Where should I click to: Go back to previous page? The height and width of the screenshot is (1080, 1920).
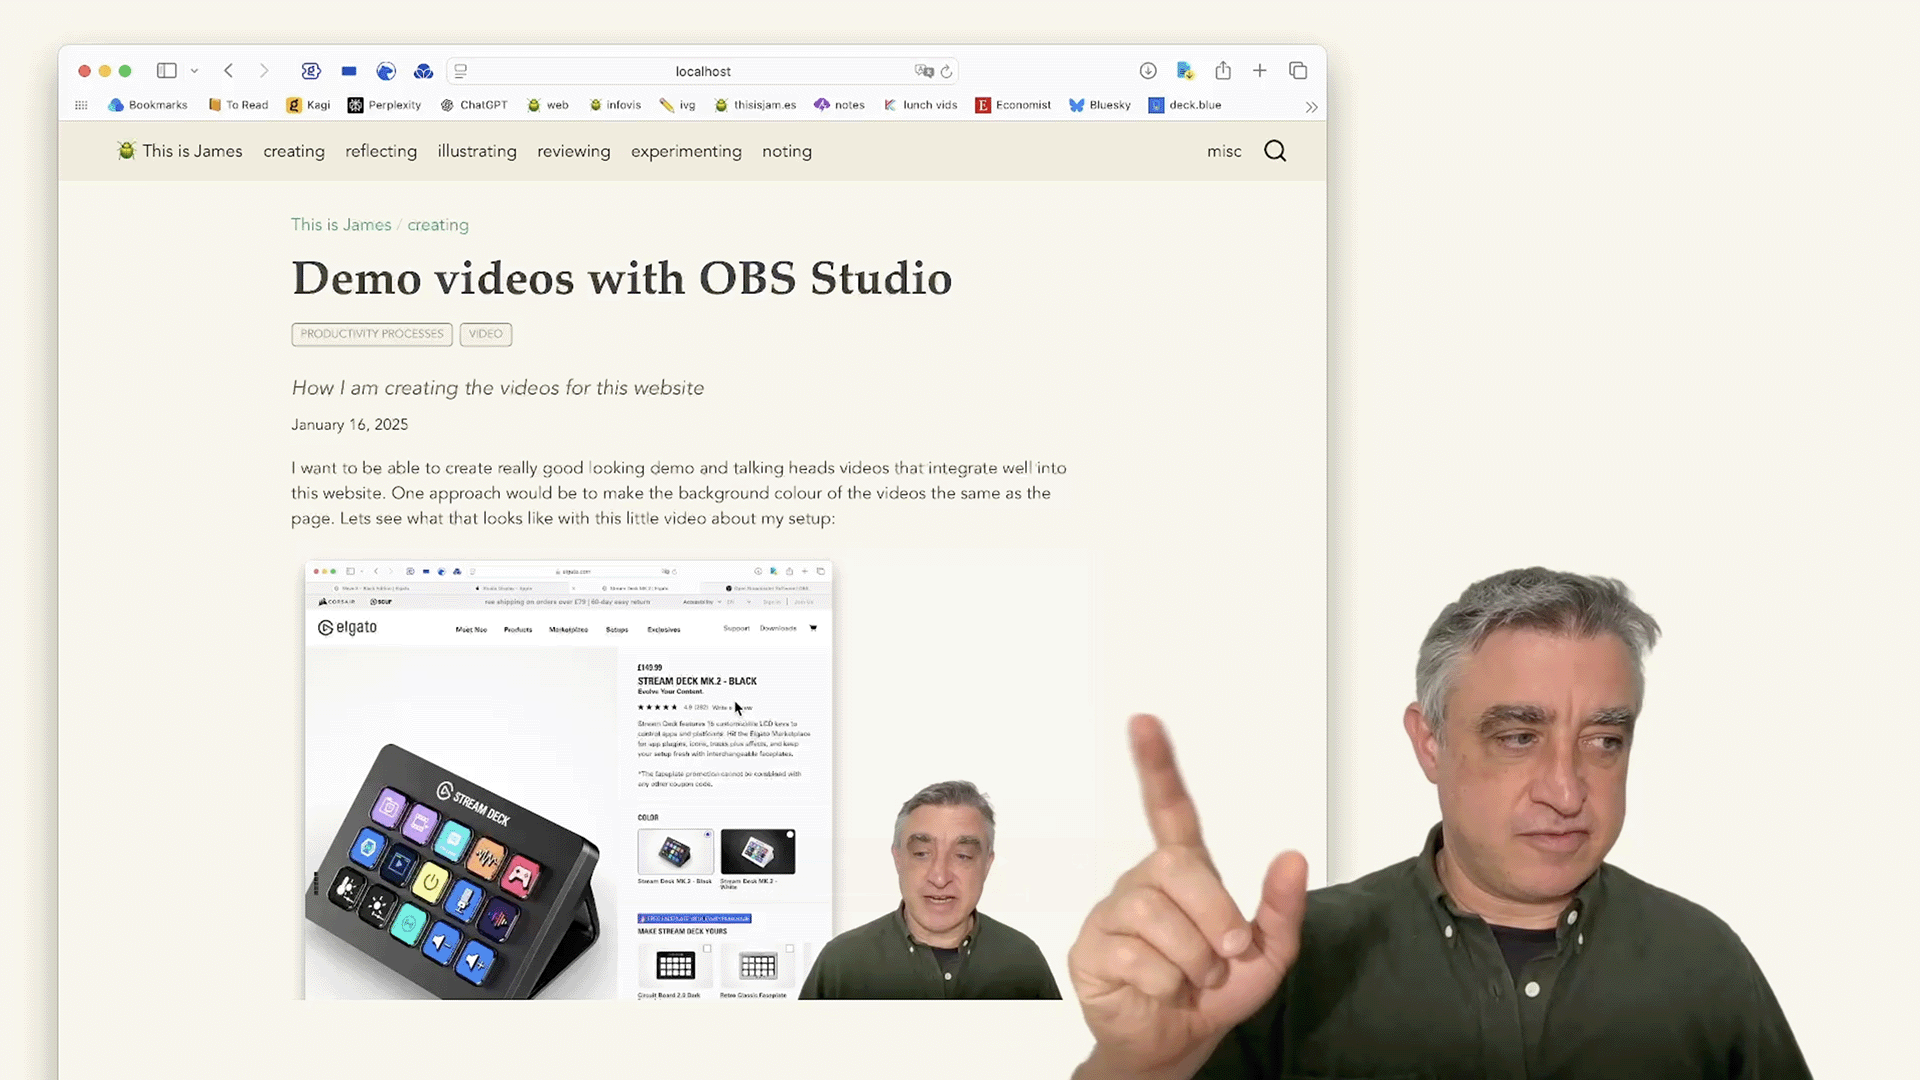tap(229, 71)
